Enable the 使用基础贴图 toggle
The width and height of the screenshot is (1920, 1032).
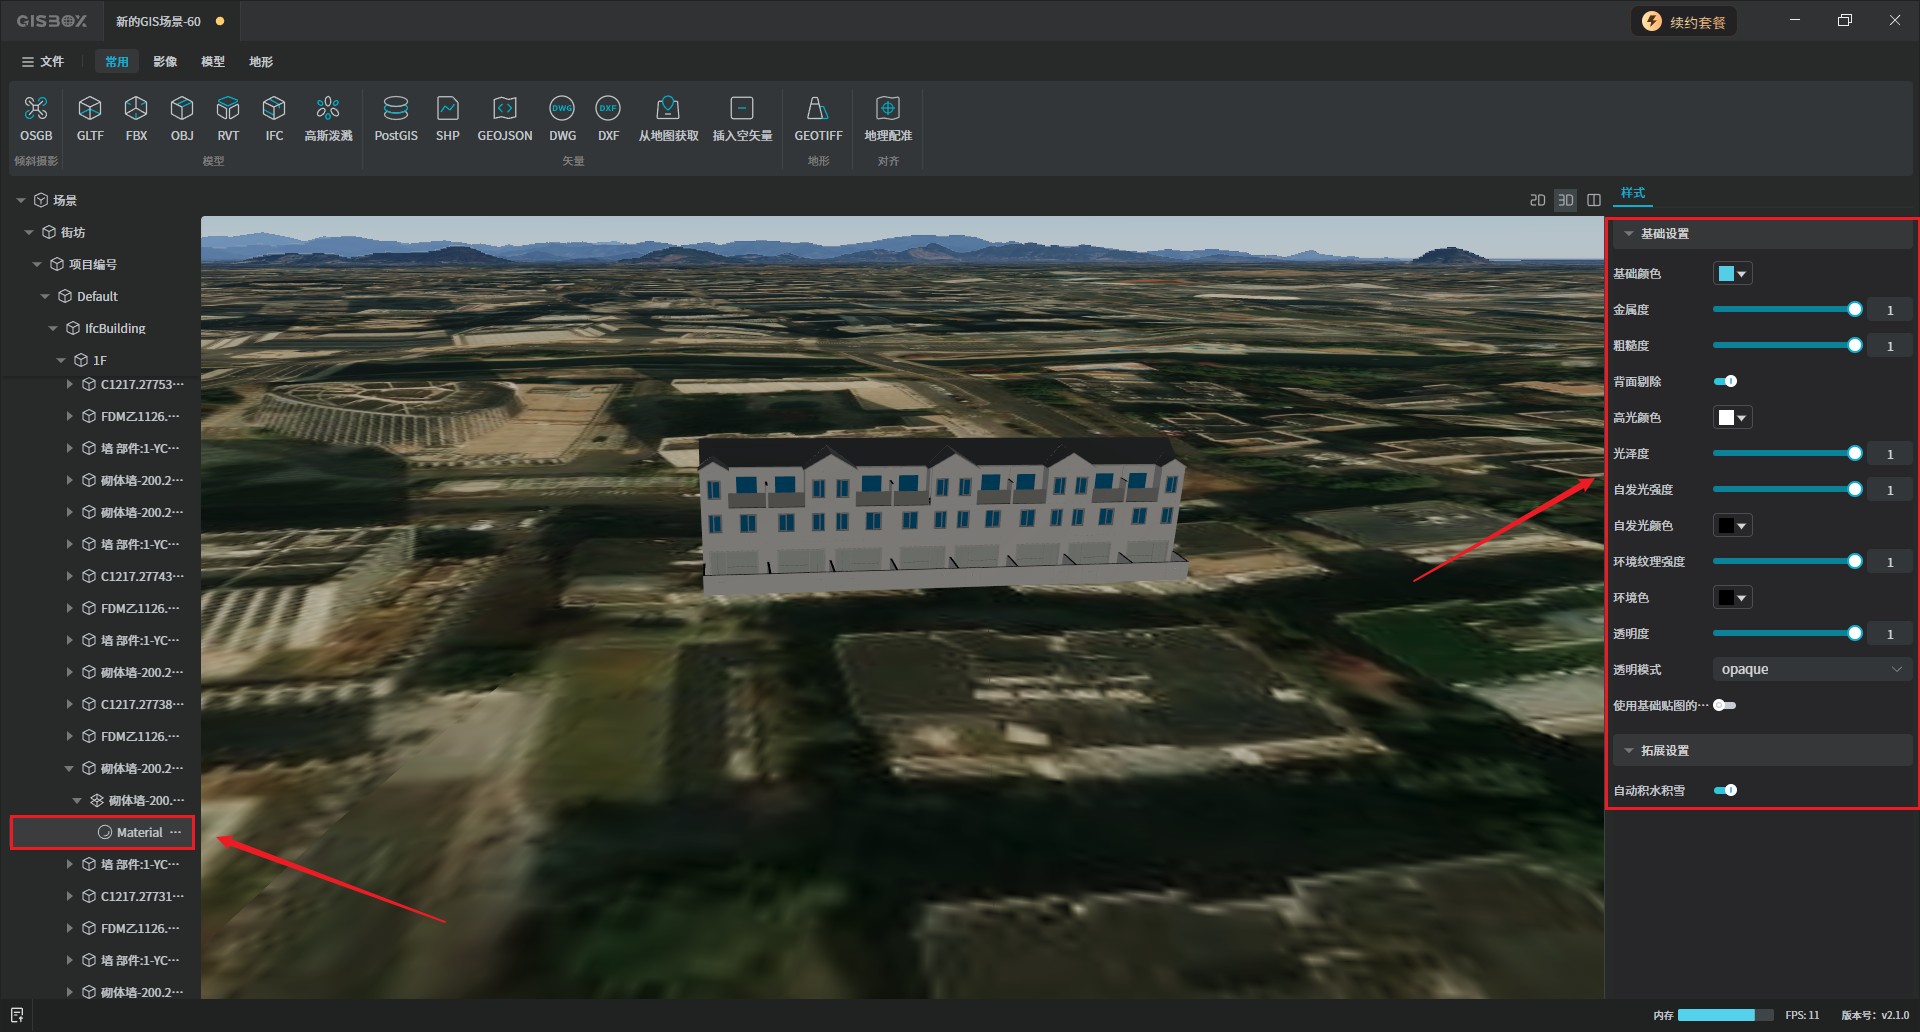[x=1724, y=705]
